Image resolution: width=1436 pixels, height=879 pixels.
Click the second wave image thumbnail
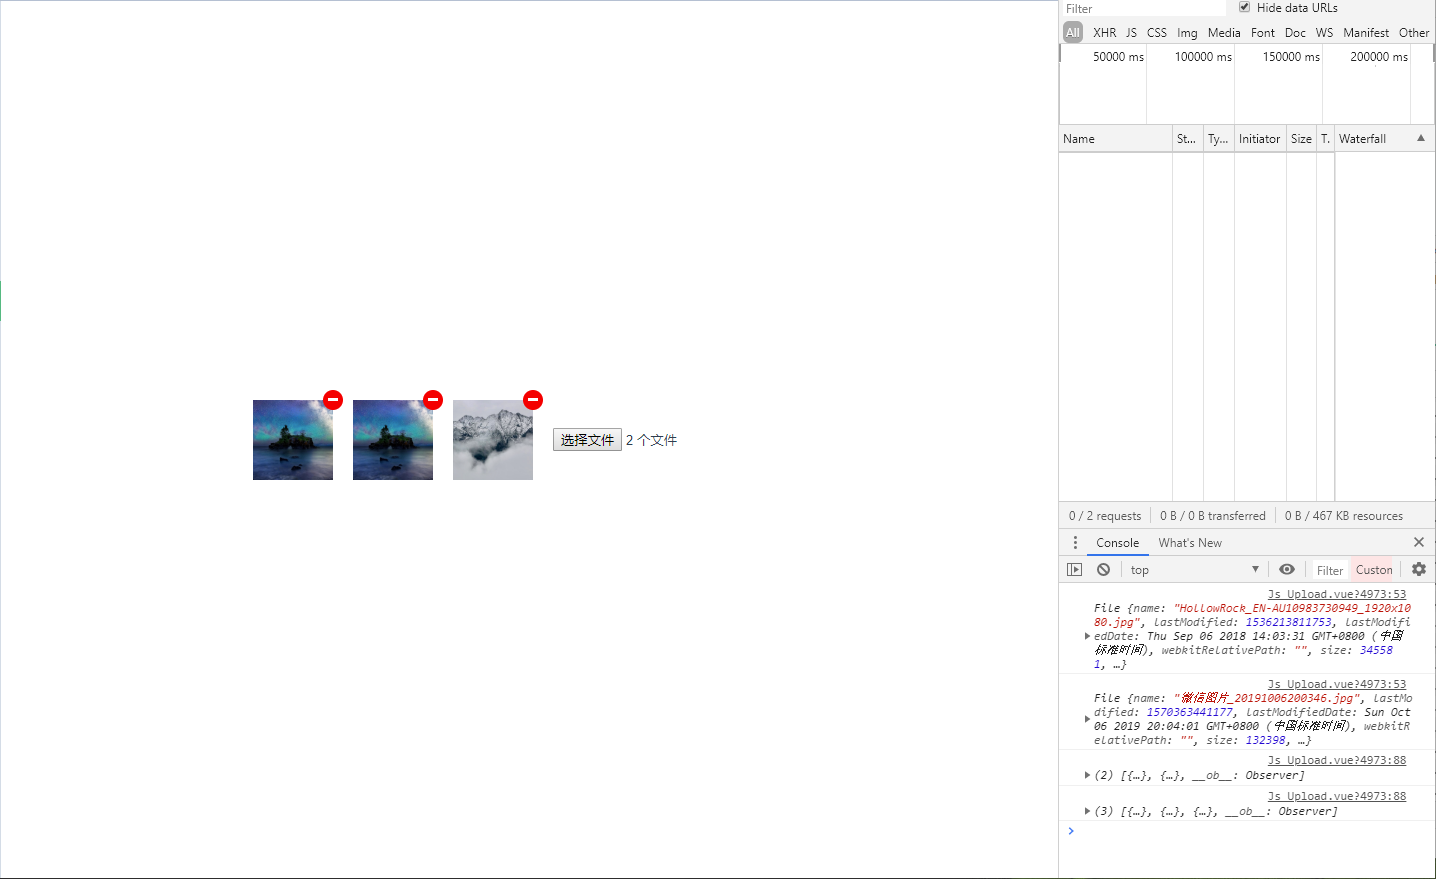pos(393,440)
